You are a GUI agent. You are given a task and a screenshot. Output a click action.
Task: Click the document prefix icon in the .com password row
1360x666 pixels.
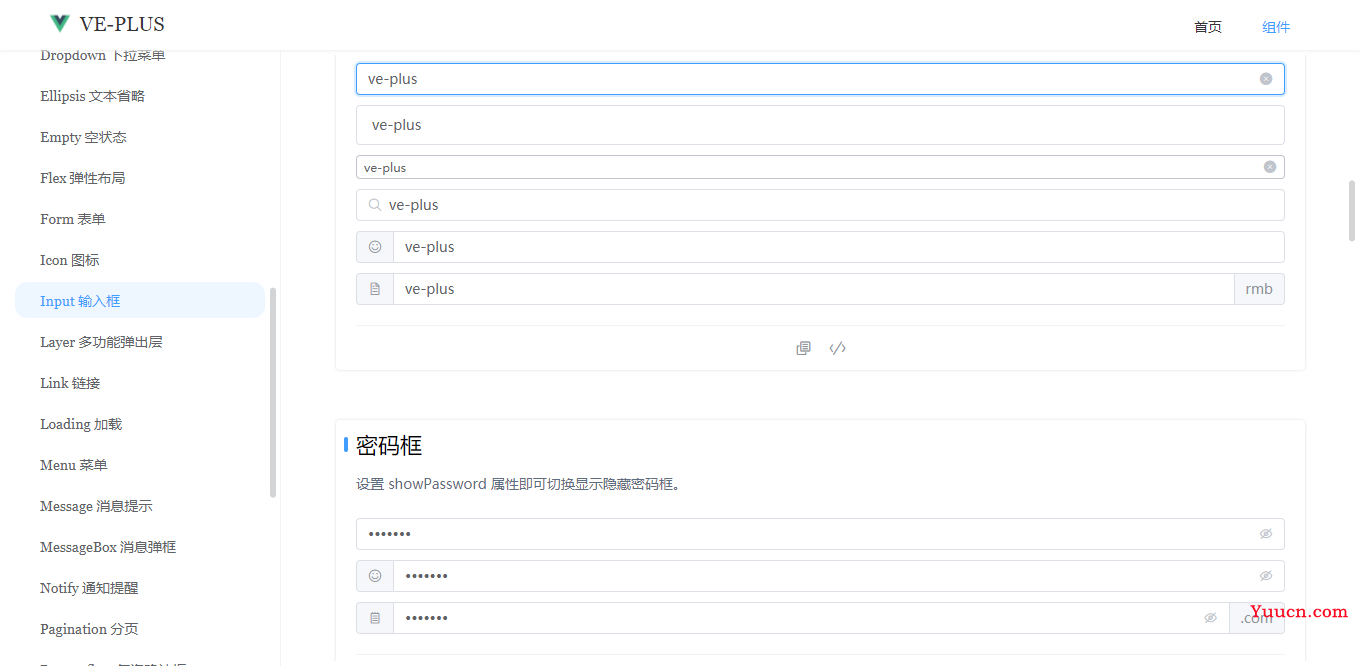[x=375, y=618]
